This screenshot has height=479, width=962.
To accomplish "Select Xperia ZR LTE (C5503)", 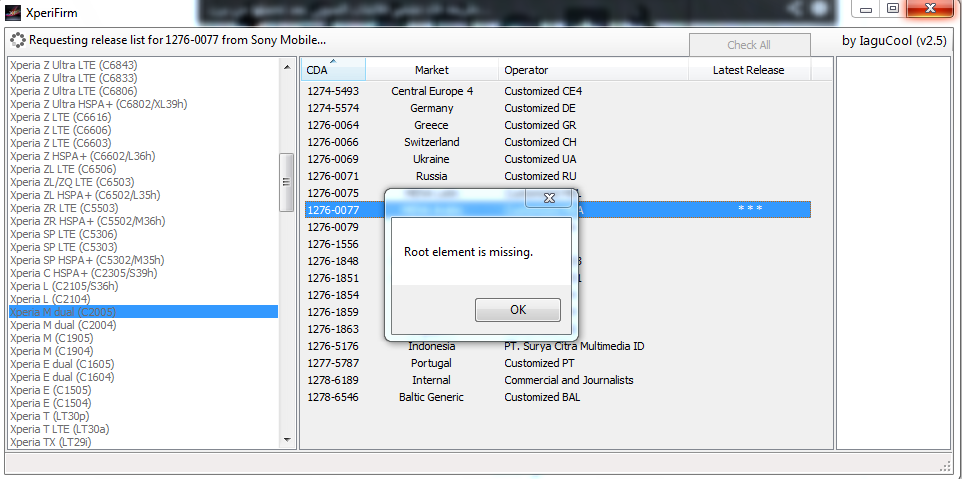I will tap(144, 208).
